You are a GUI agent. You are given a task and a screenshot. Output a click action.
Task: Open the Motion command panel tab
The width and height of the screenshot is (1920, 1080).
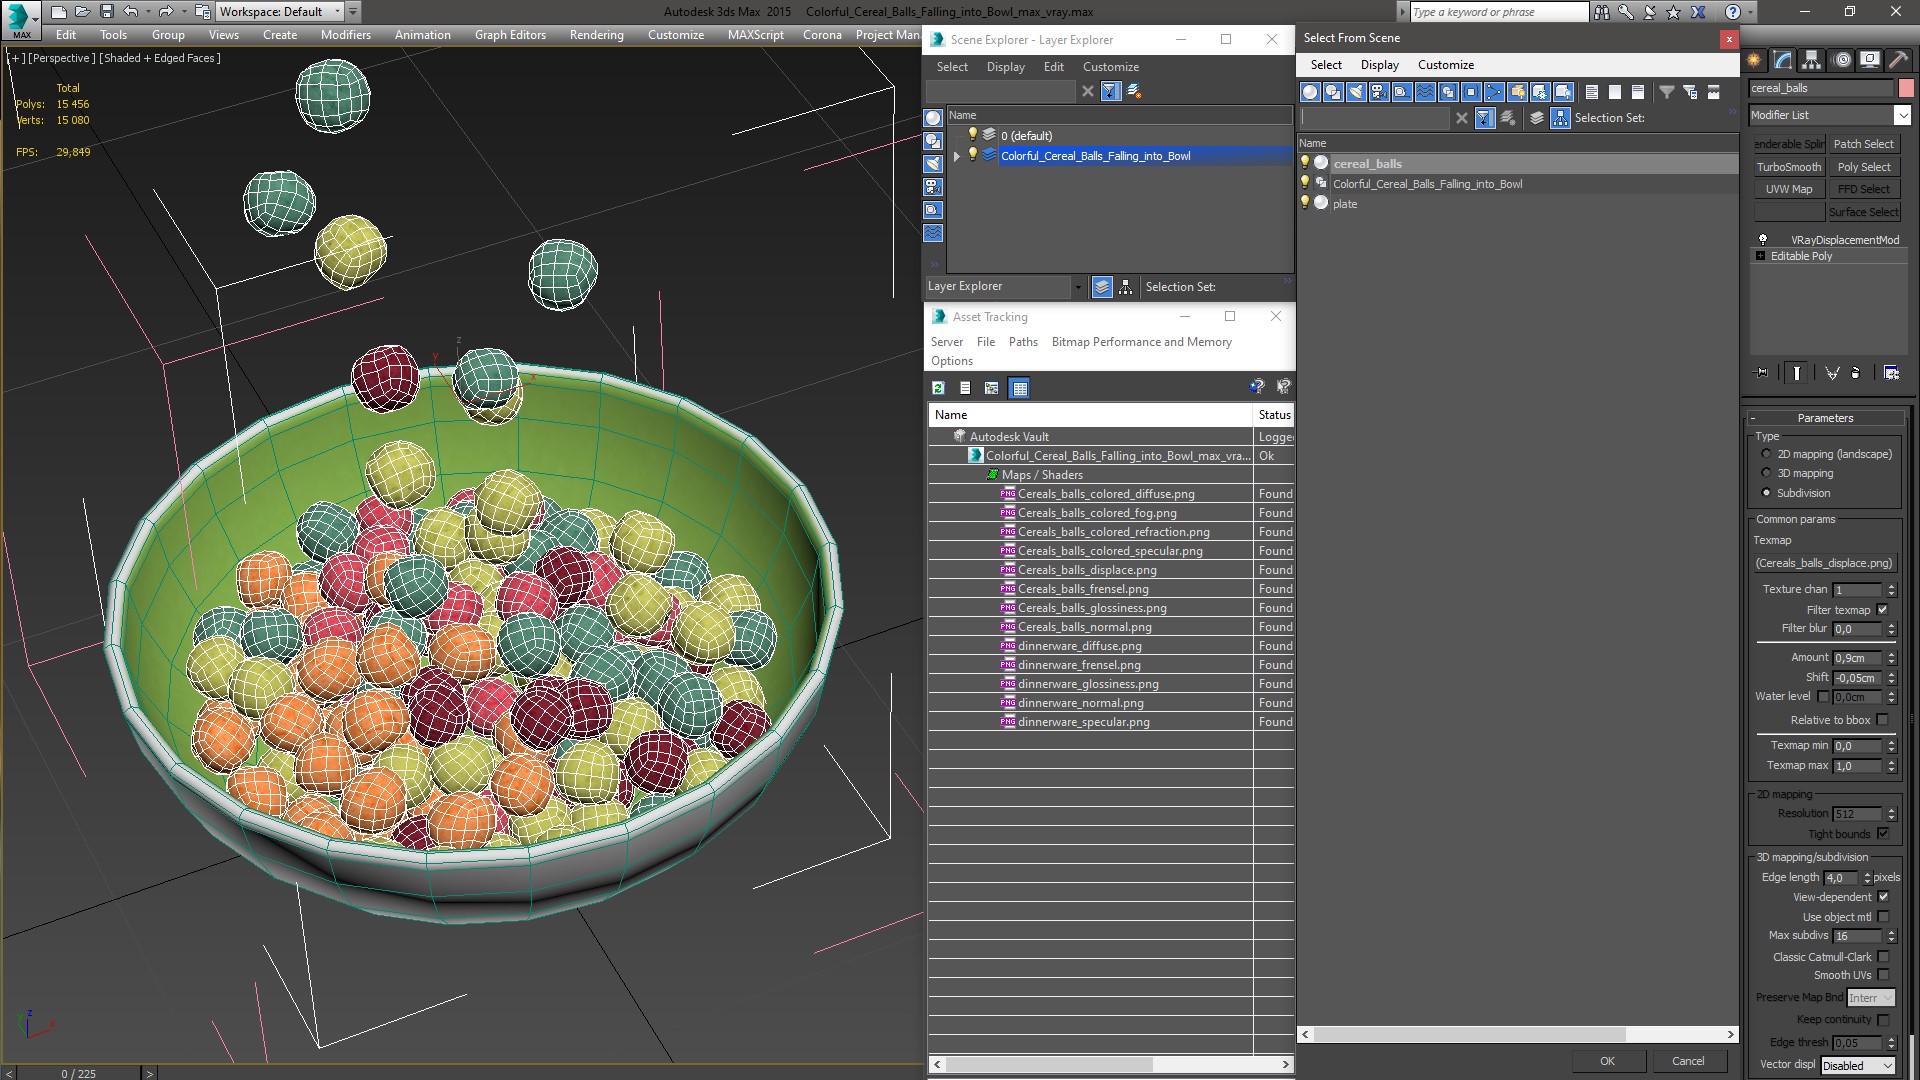(1842, 60)
